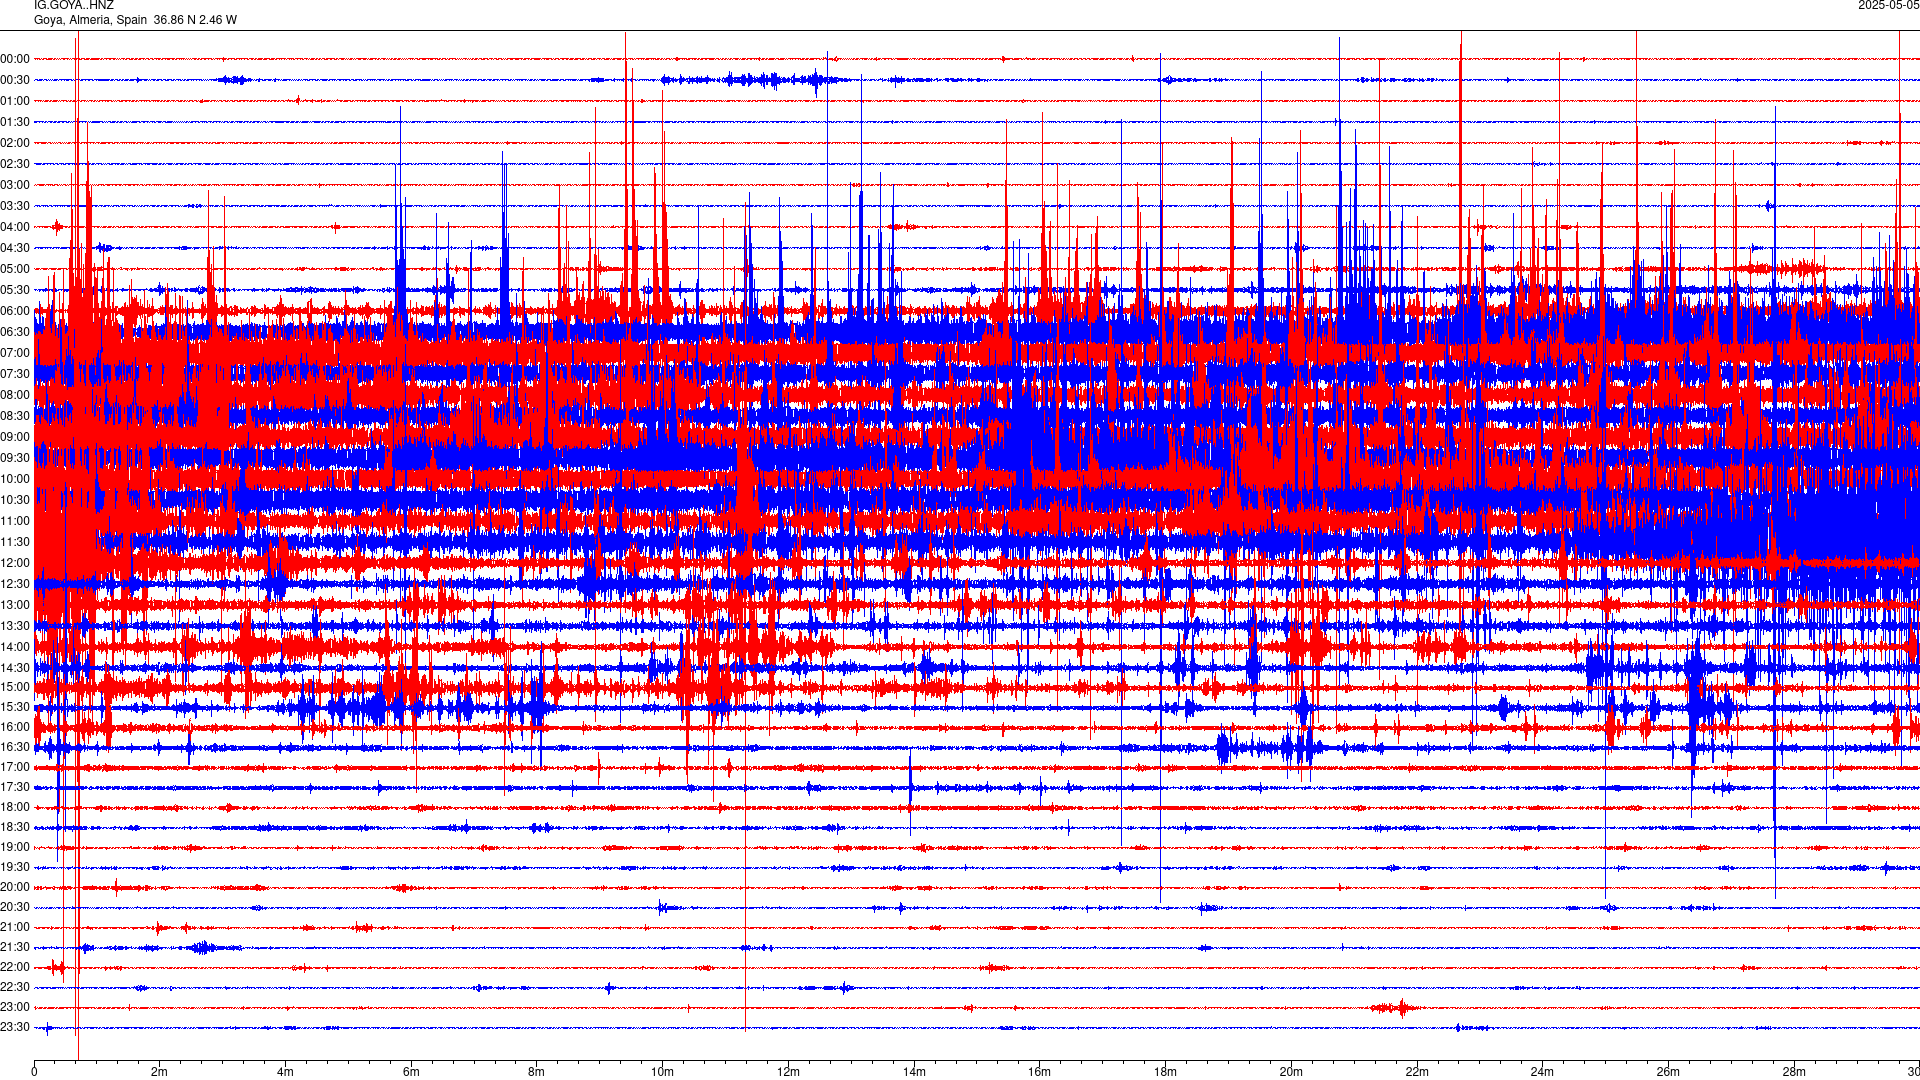This screenshot has width=1920, height=1080.
Task: Select the 11:30 time row label
Action: 15,542
